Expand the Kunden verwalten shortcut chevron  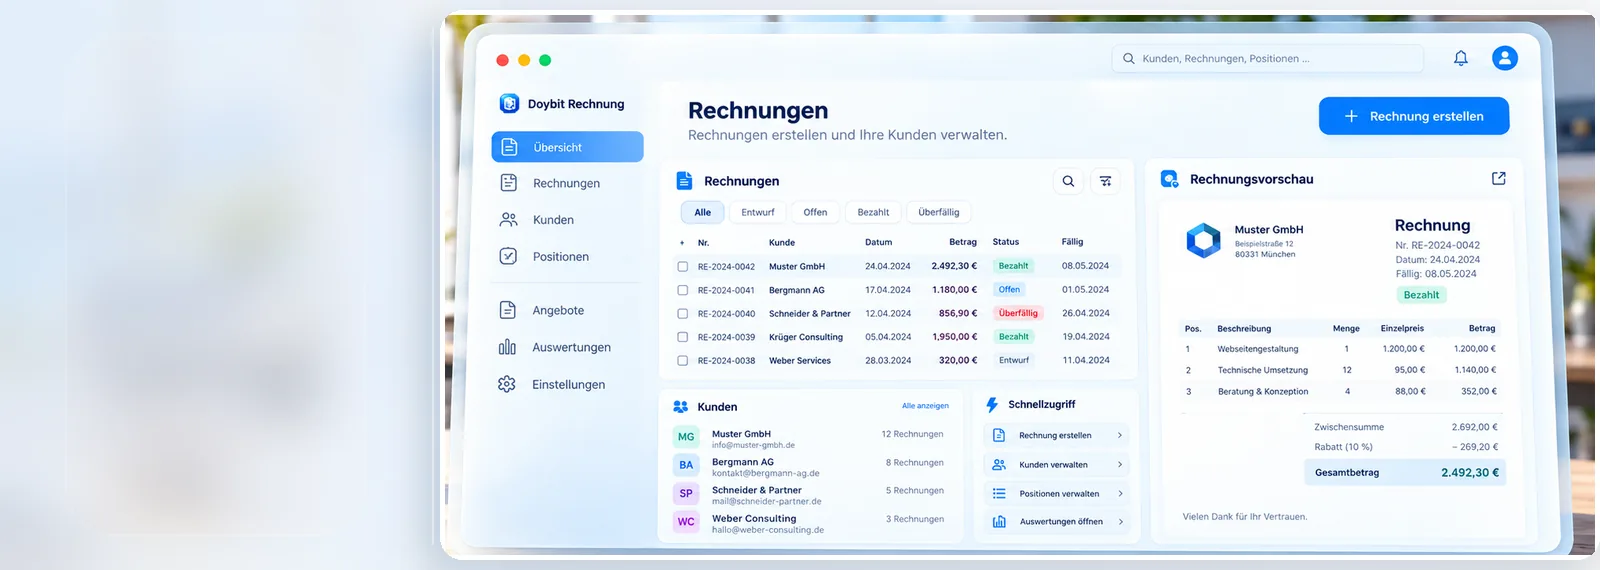click(x=1119, y=464)
